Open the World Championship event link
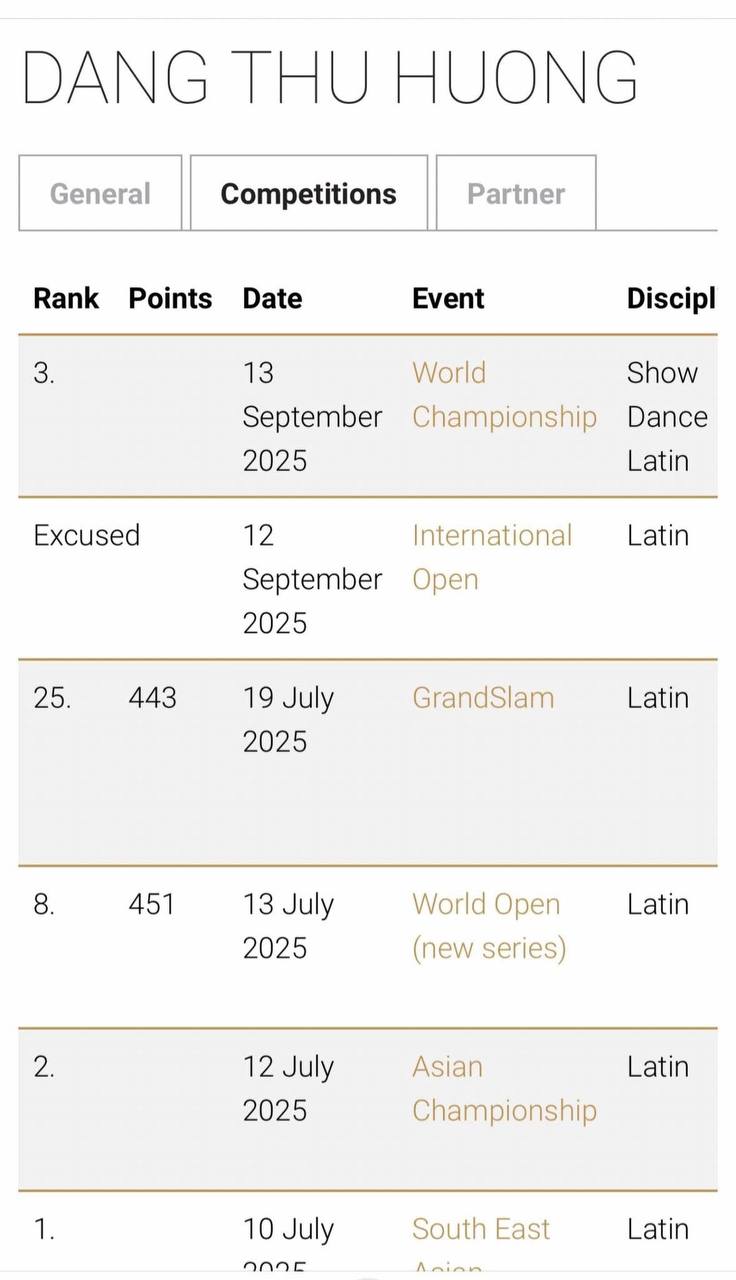The height and width of the screenshot is (1280, 736). pos(504,395)
